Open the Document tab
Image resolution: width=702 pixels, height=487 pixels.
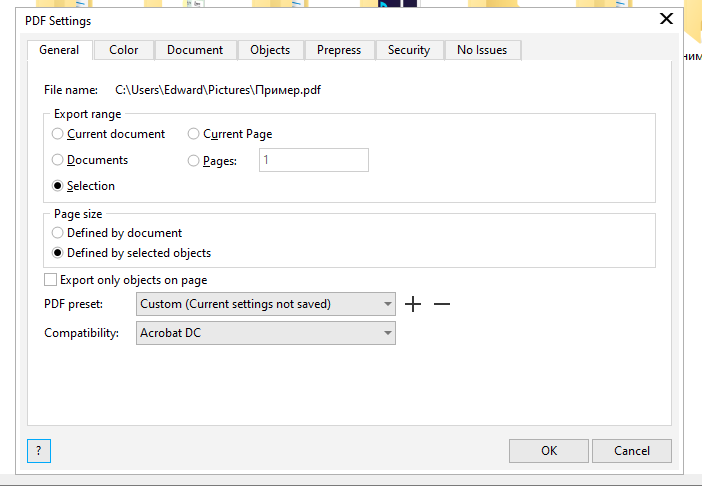[x=195, y=50]
